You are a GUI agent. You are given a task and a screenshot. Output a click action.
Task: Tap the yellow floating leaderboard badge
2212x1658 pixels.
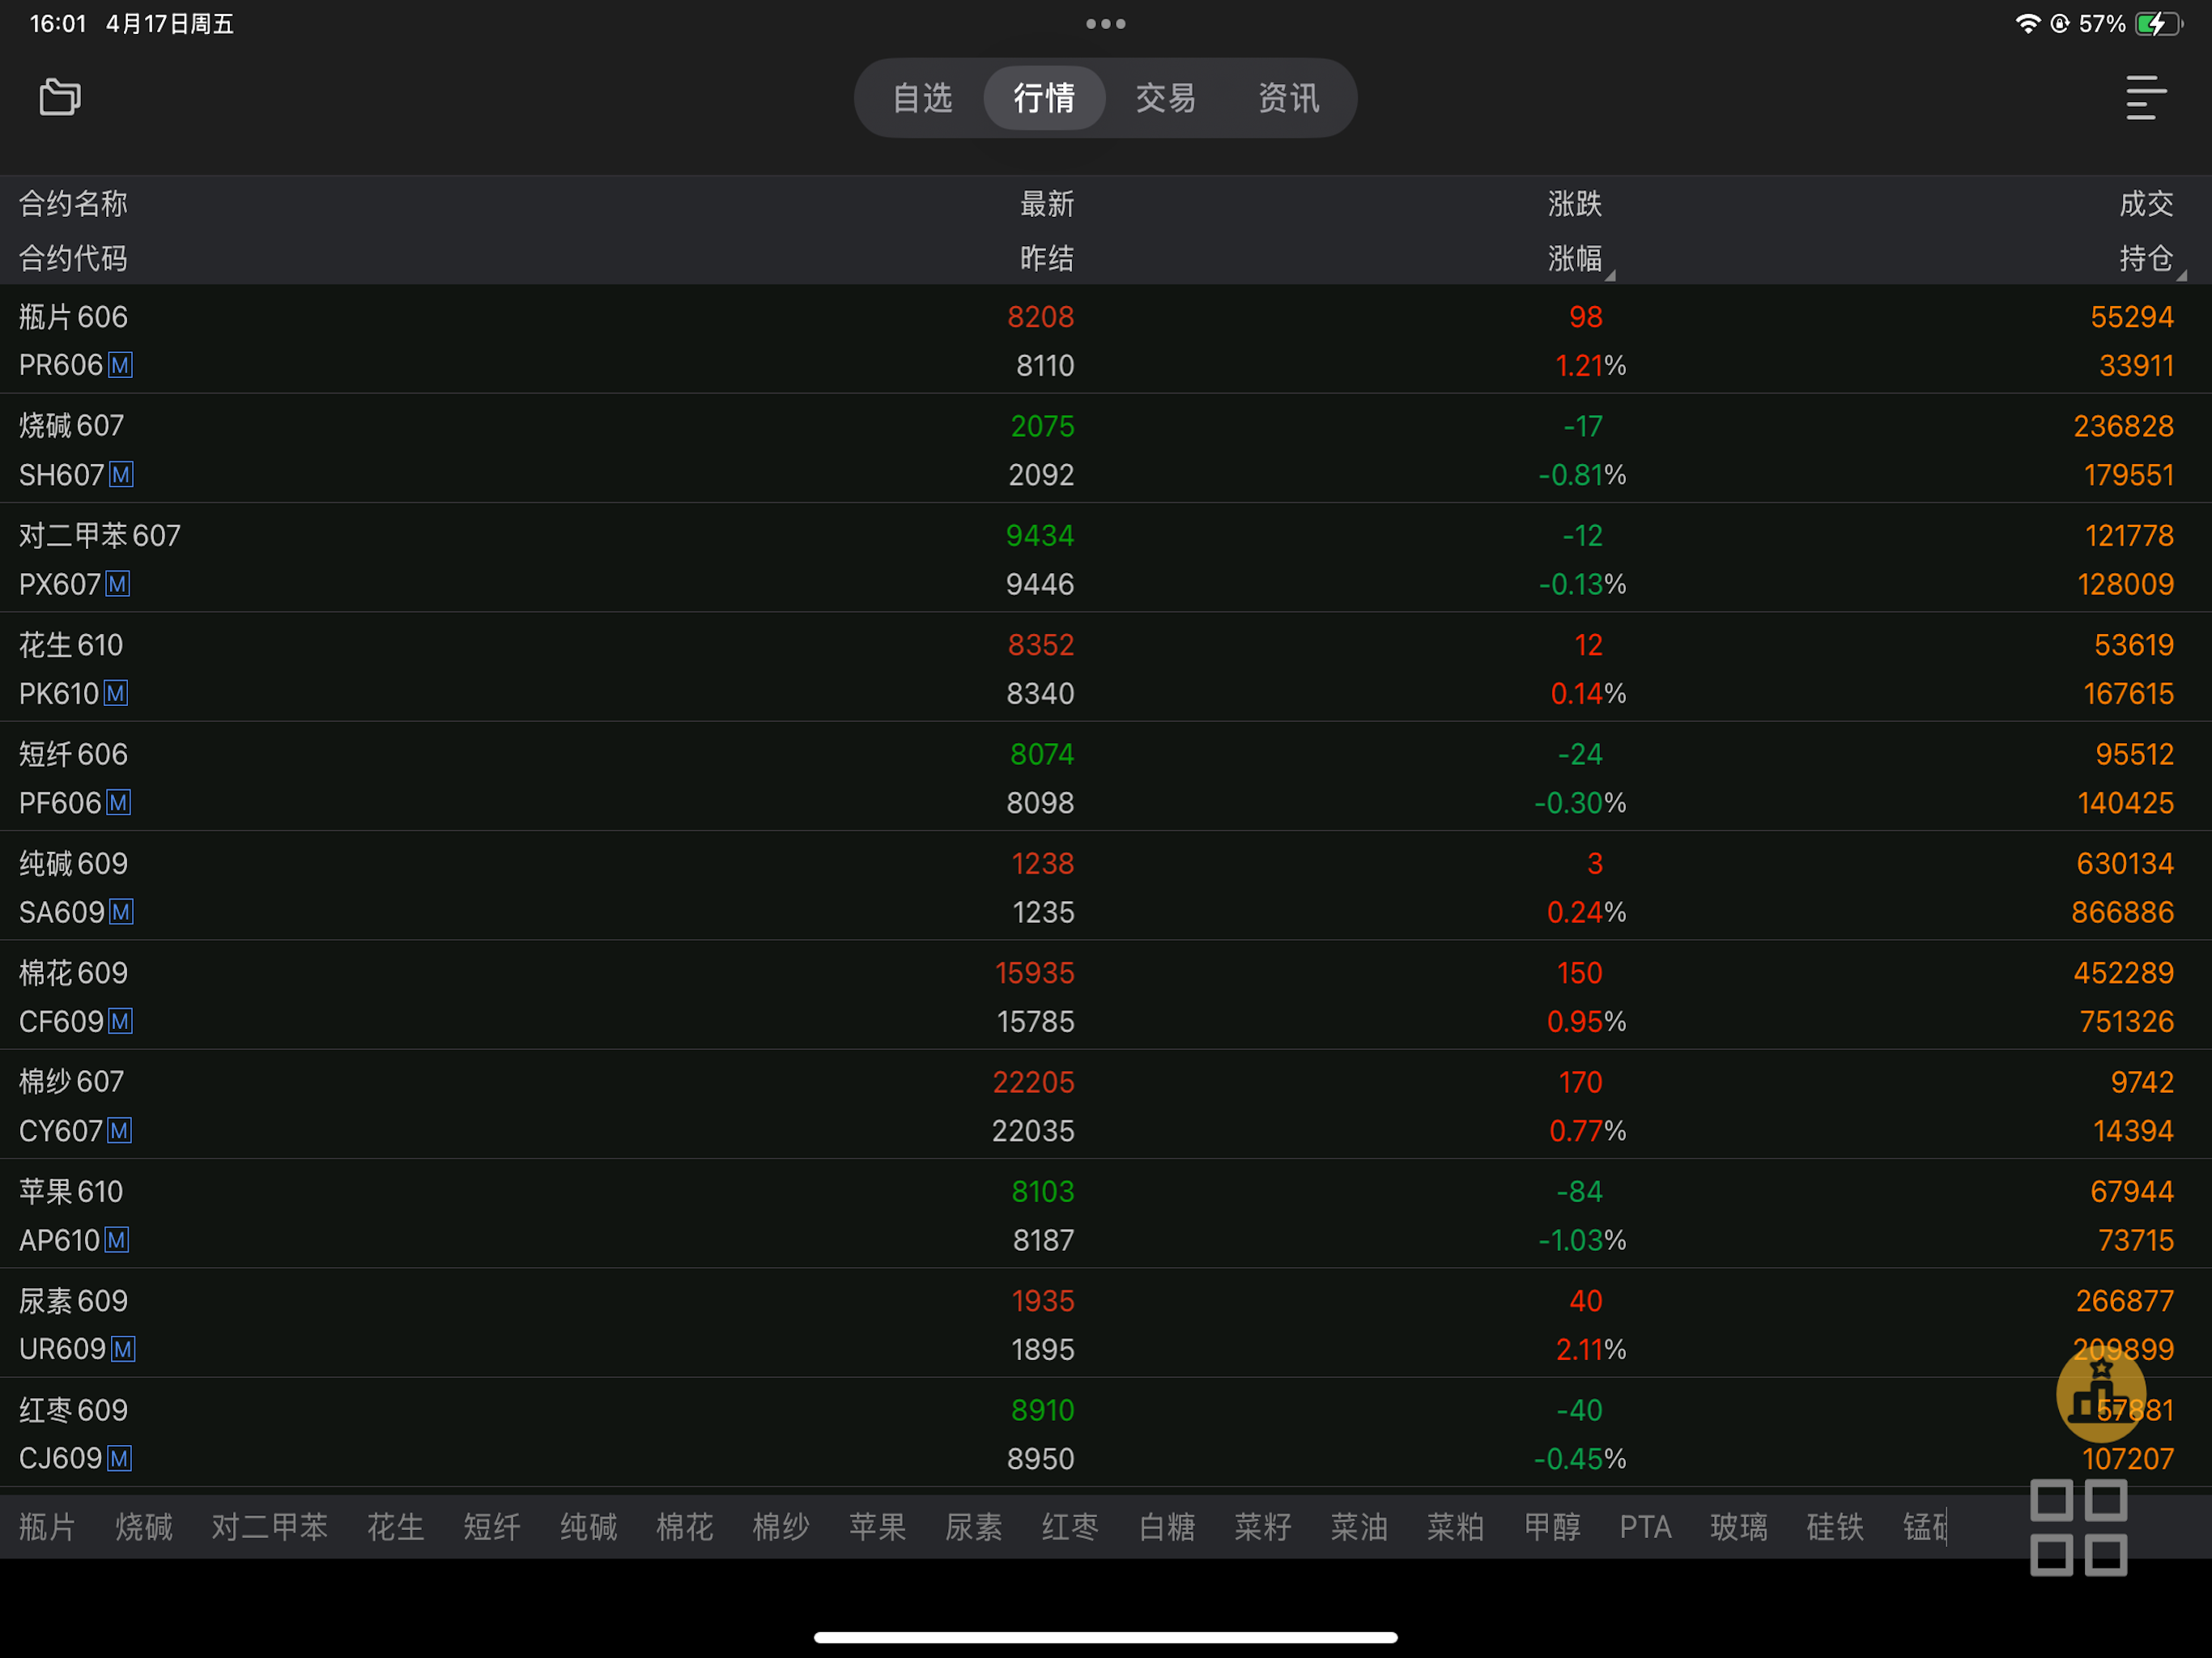(2101, 1395)
